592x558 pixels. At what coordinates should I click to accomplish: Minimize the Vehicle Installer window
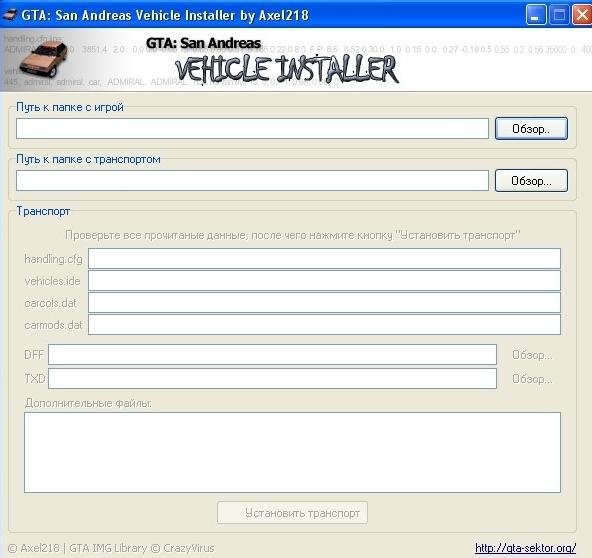coord(535,15)
